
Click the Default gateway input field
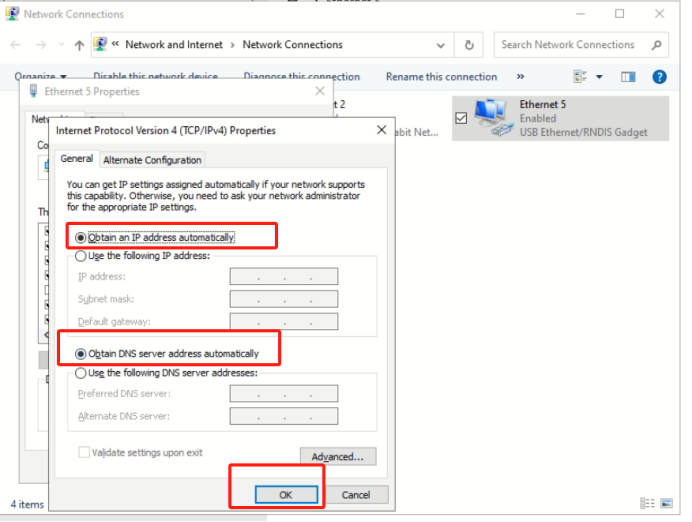[284, 321]
